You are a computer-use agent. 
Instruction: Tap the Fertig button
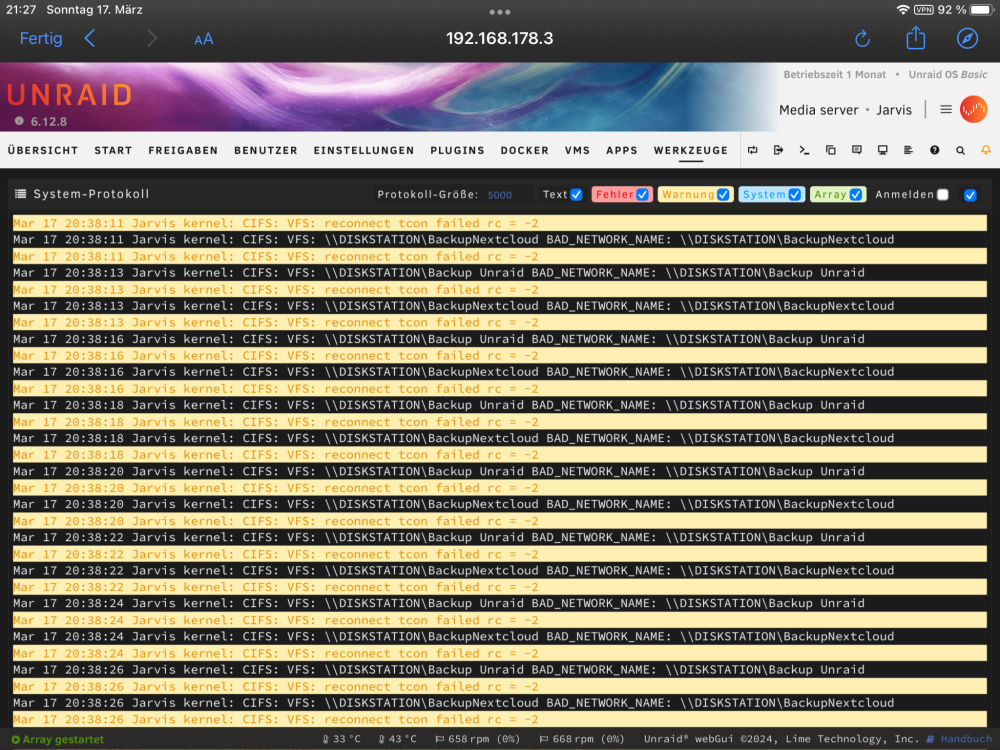click(x=41, y=38)
